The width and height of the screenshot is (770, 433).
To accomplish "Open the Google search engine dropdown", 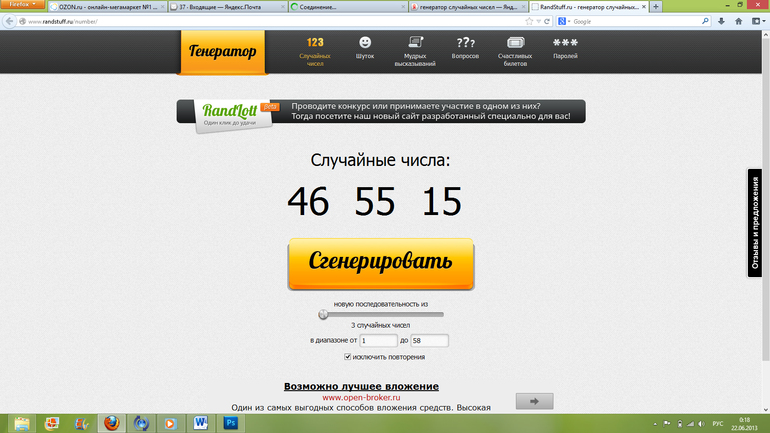I will click(566, 21).
